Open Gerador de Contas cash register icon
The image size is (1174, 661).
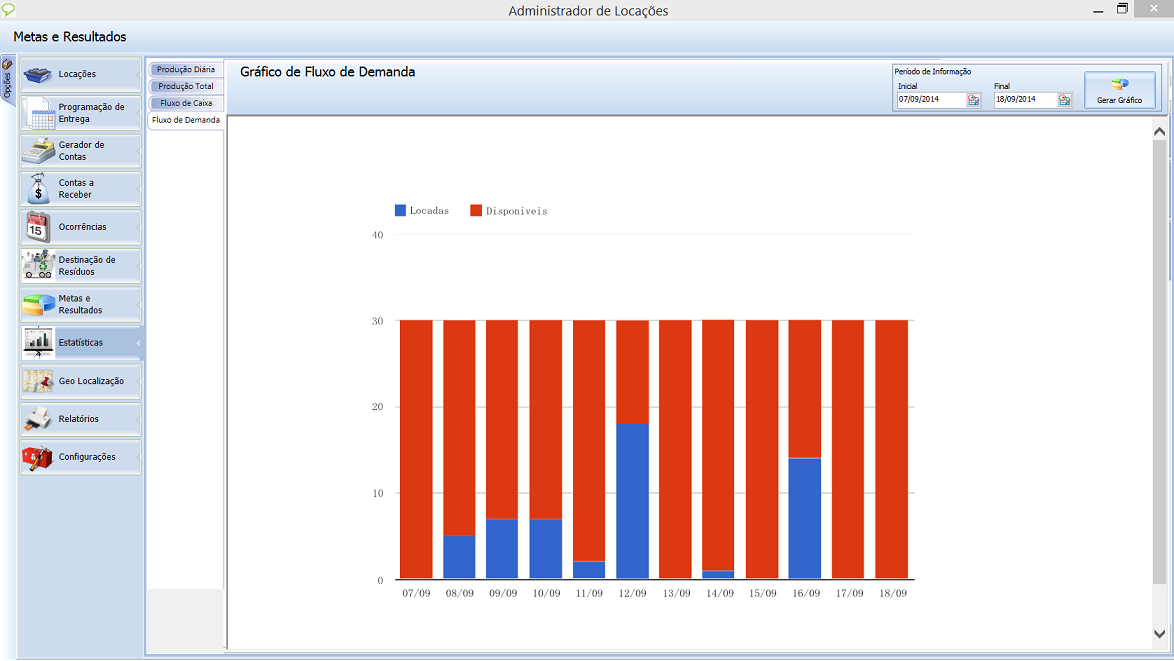pyautogui.click(x=38, y=151)
